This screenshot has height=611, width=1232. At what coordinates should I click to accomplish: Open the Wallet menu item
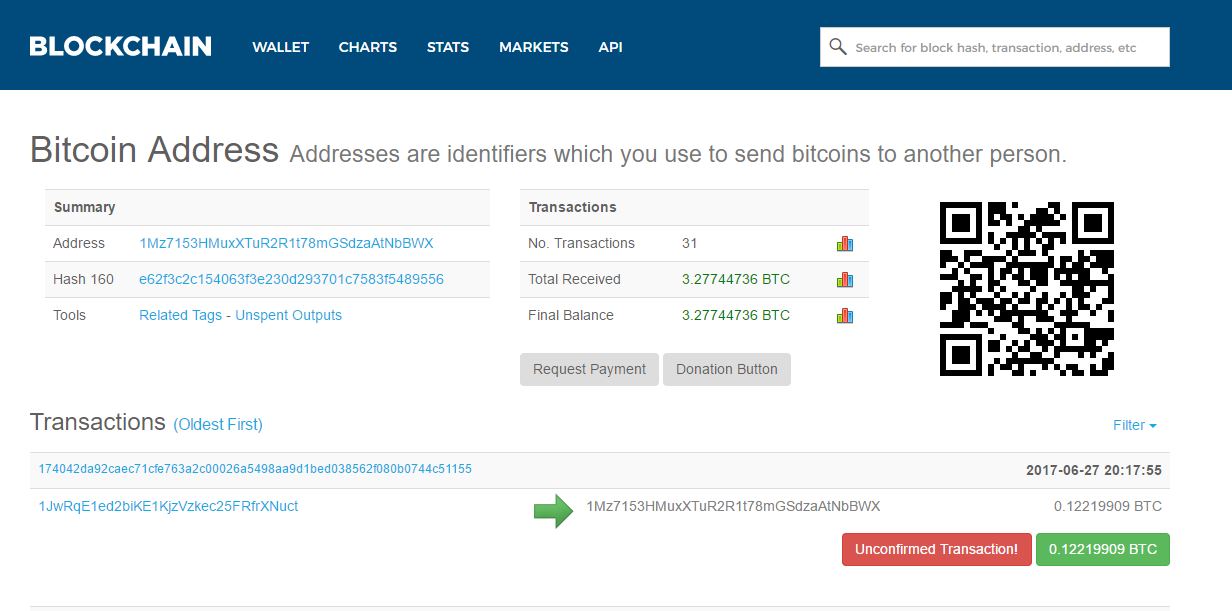click(280, 47)
